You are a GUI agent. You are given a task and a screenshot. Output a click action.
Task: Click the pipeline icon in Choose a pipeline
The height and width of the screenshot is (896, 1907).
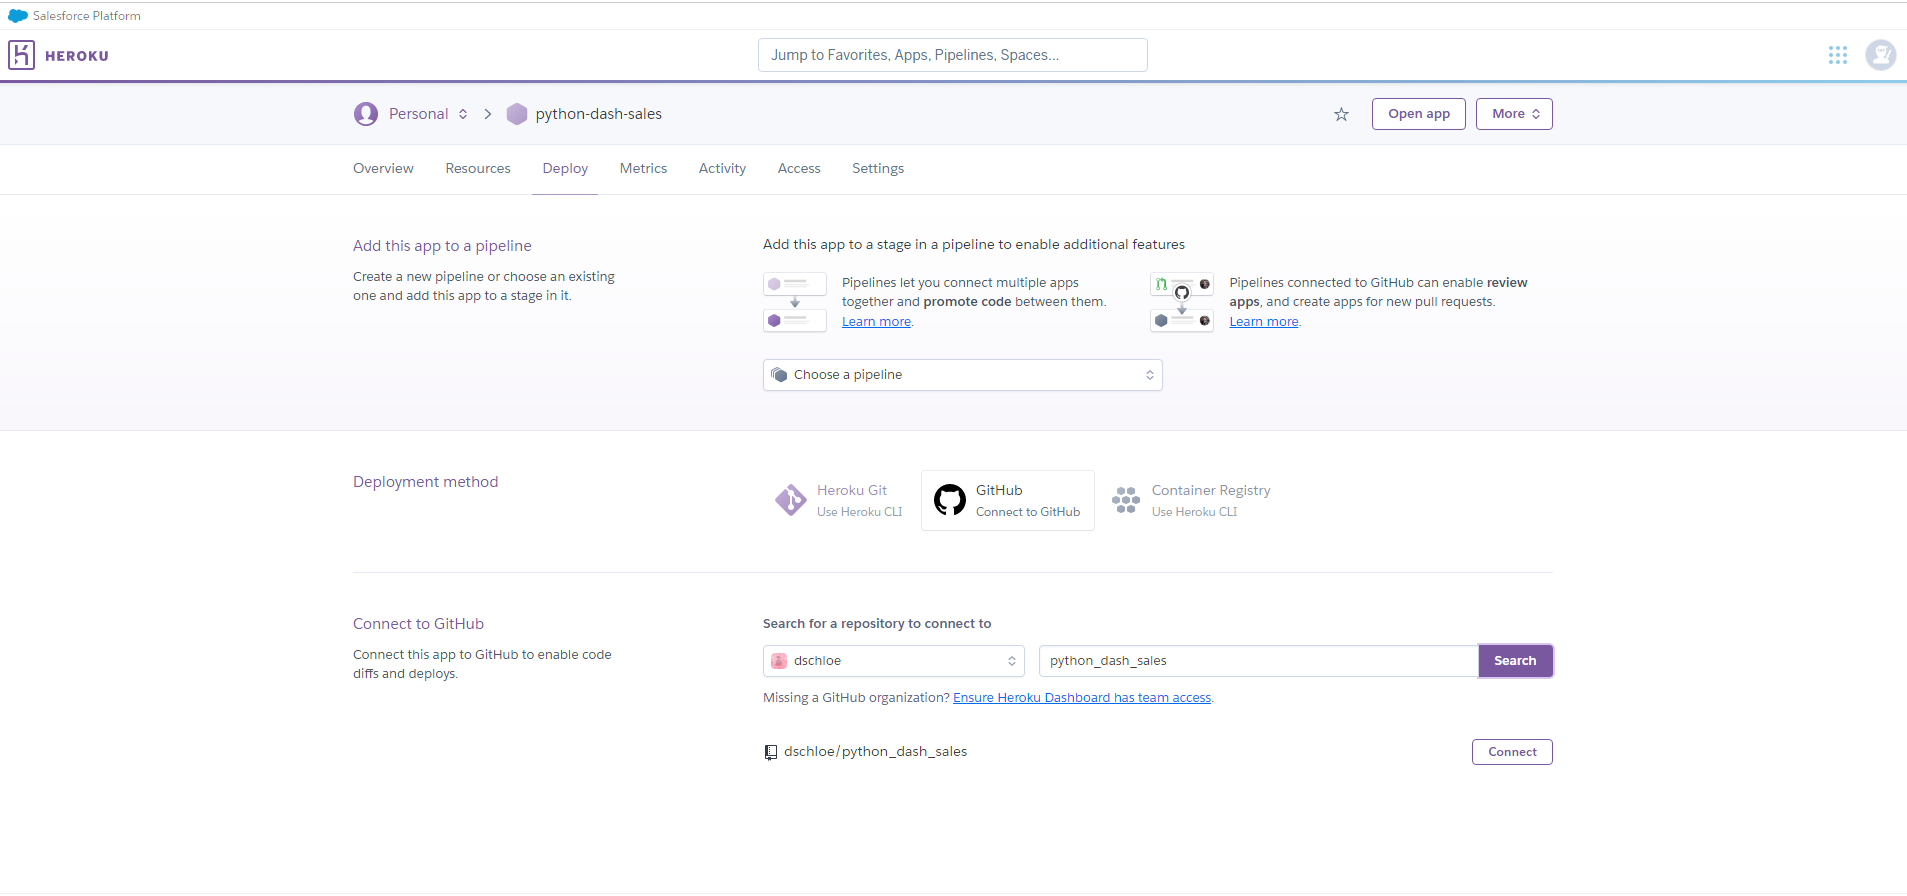[779, 375]
